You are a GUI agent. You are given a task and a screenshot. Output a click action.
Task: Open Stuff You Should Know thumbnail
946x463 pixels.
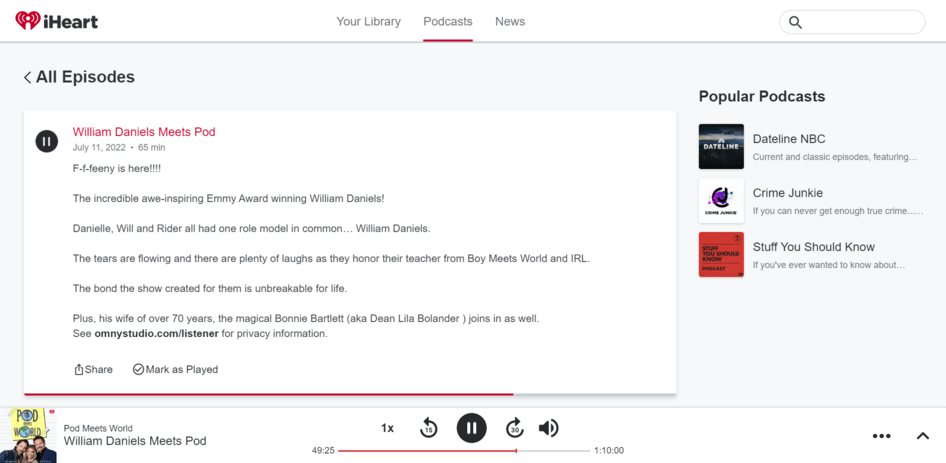[721, 255]
